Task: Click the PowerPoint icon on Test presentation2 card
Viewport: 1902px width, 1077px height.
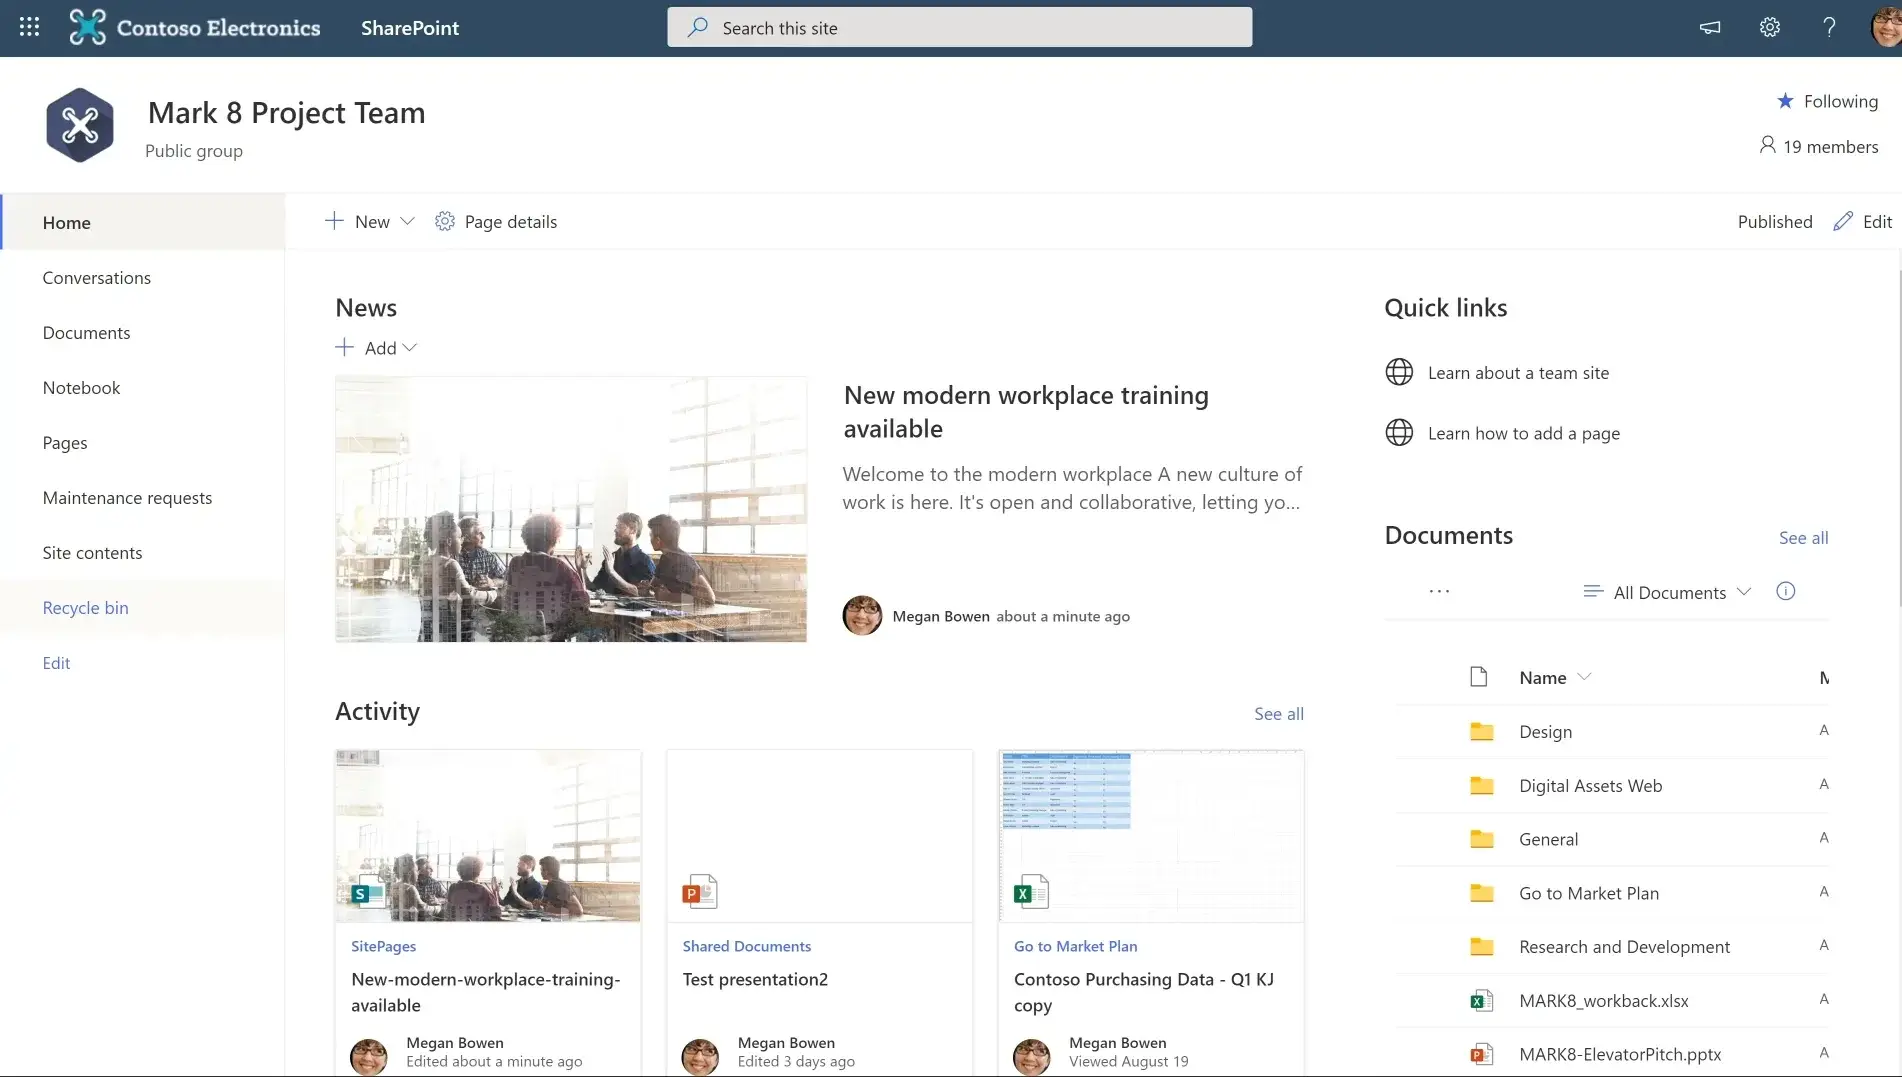Action: [x=699, y=890]
